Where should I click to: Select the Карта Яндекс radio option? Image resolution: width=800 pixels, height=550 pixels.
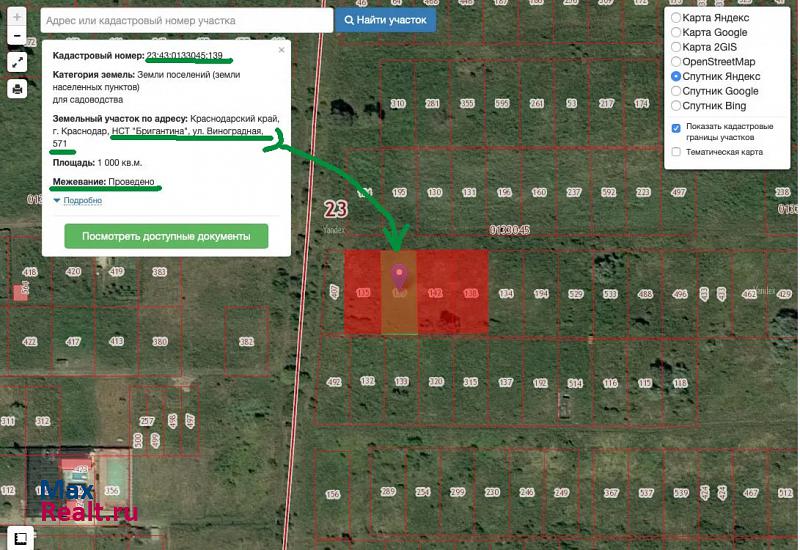tap(677, 18)
